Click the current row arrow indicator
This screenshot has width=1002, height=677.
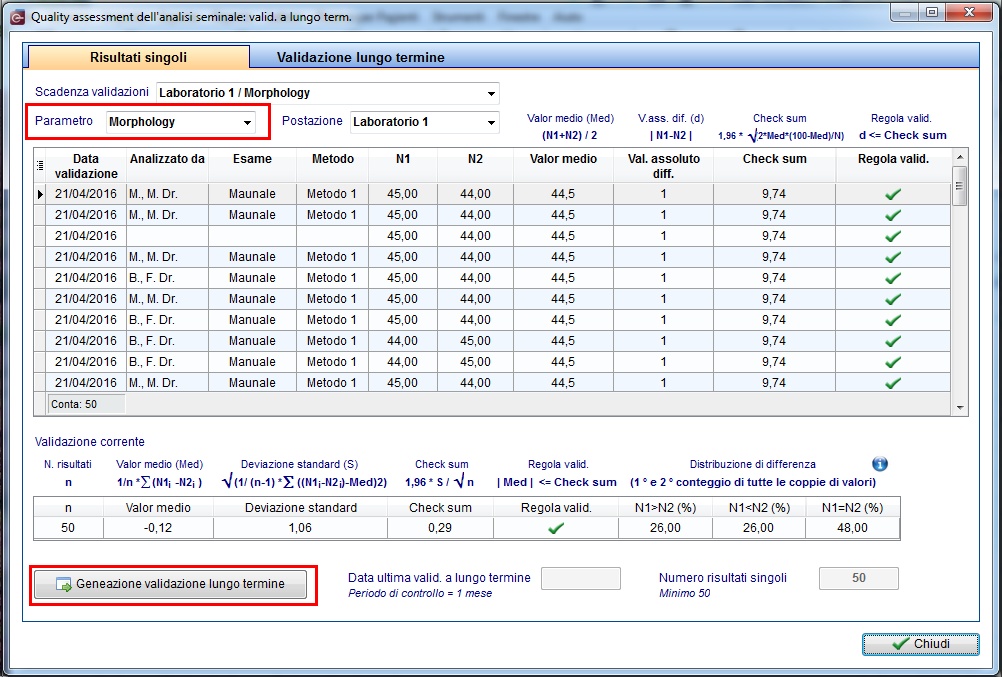(x=40, y=194)
